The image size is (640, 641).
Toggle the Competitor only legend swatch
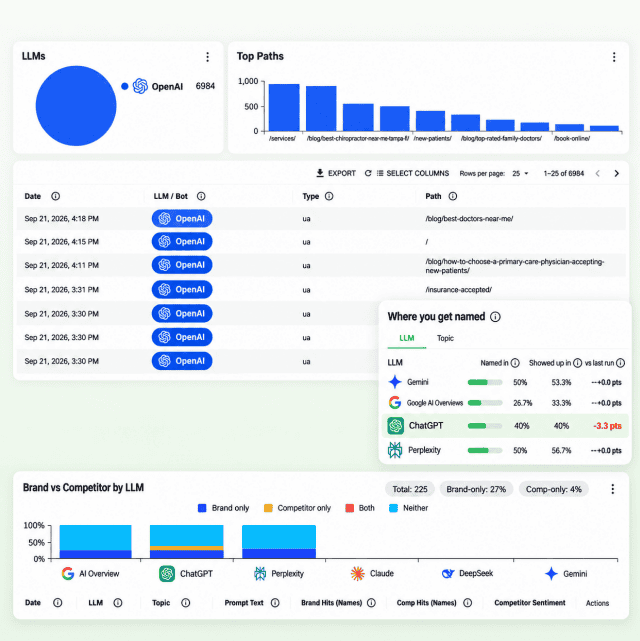tap(268, 508)
